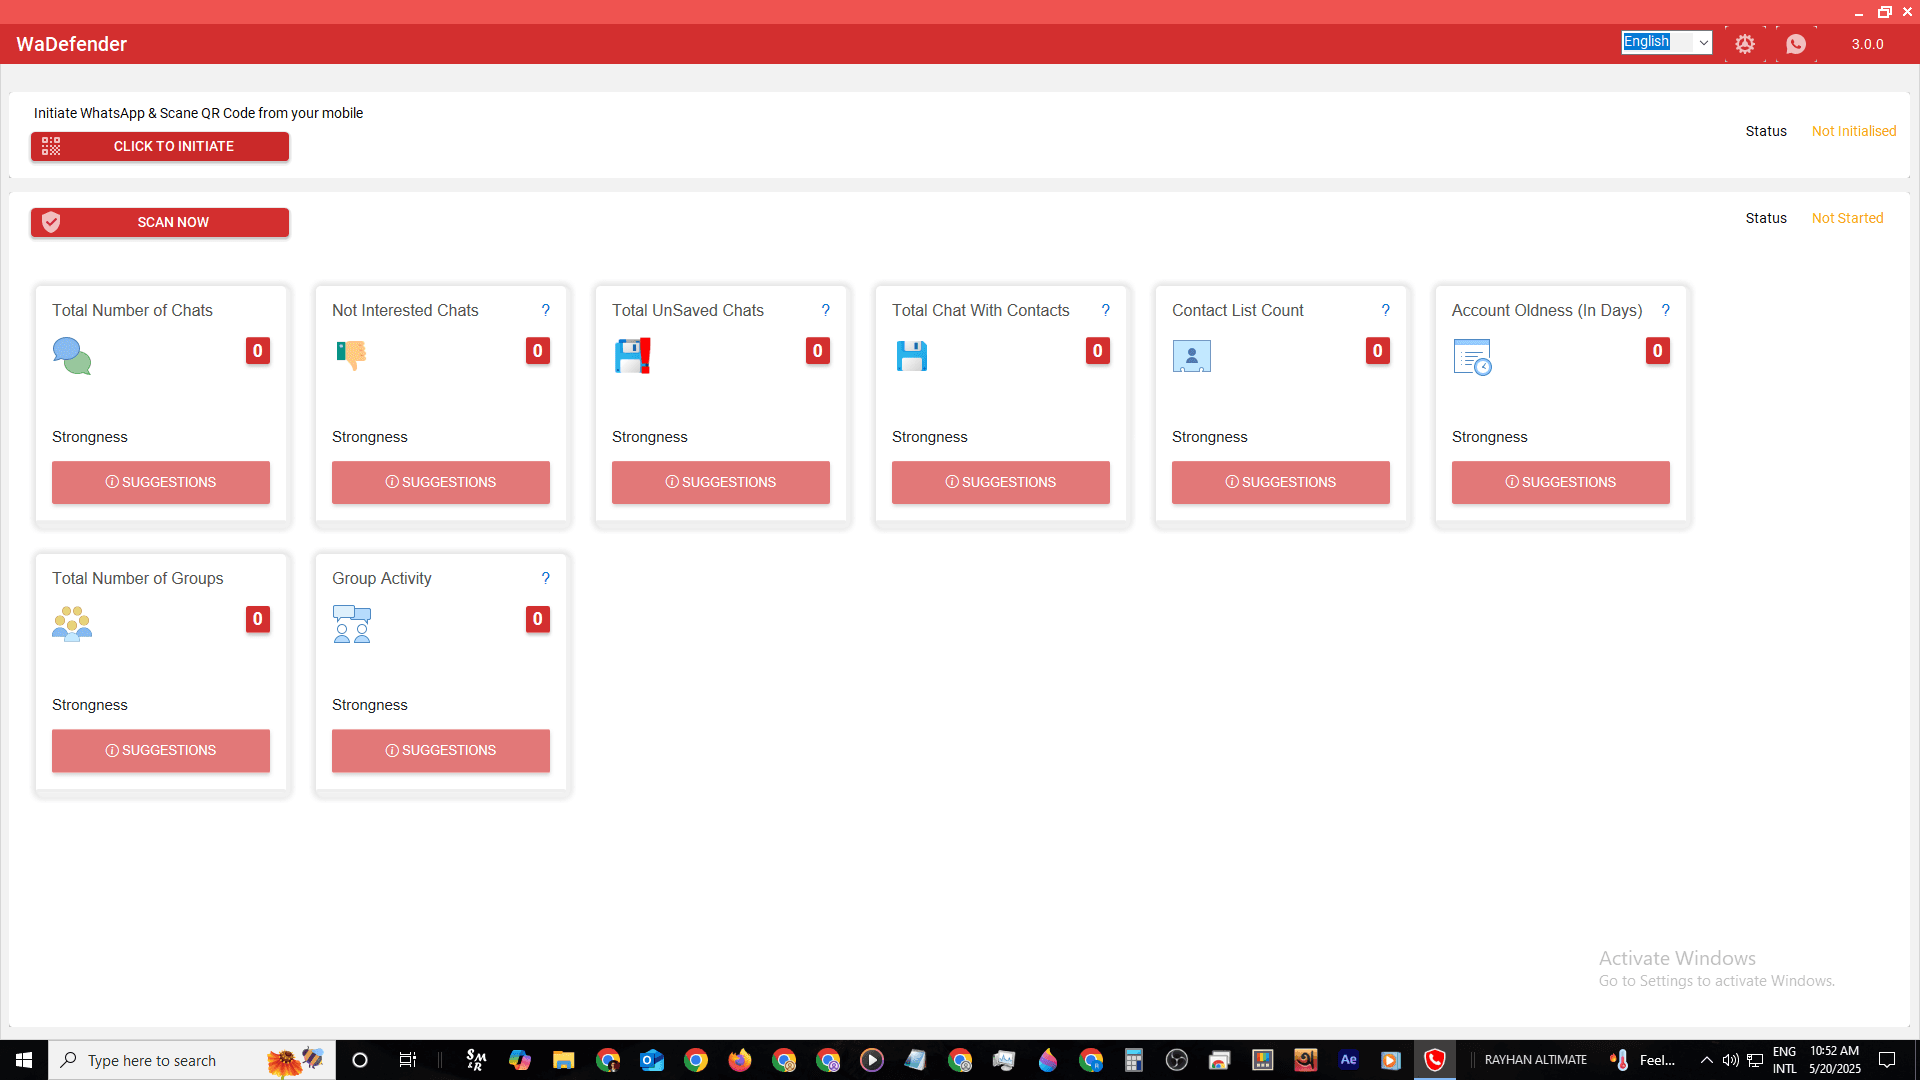Open Outlook from the taskbar
Viewport: 1920px width, 1080px height.
coord(652,1060)
